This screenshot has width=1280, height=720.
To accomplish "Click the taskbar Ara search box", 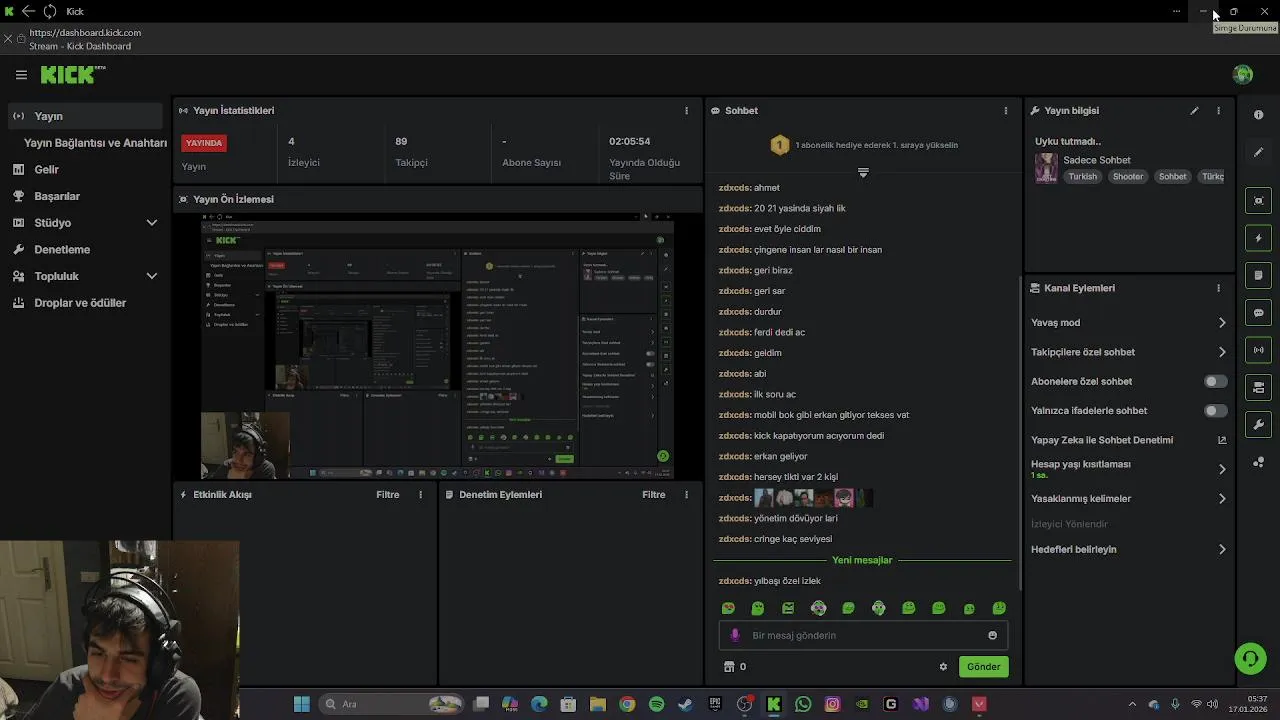I will (393, 704).
